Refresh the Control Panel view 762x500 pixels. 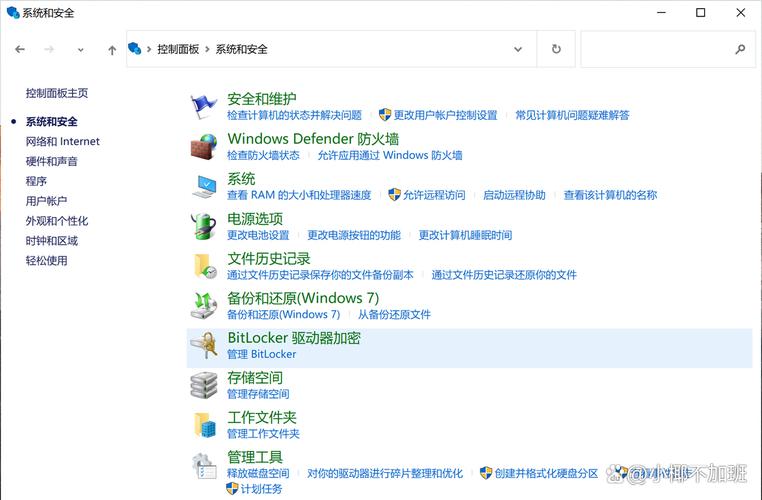click(556, 49)
